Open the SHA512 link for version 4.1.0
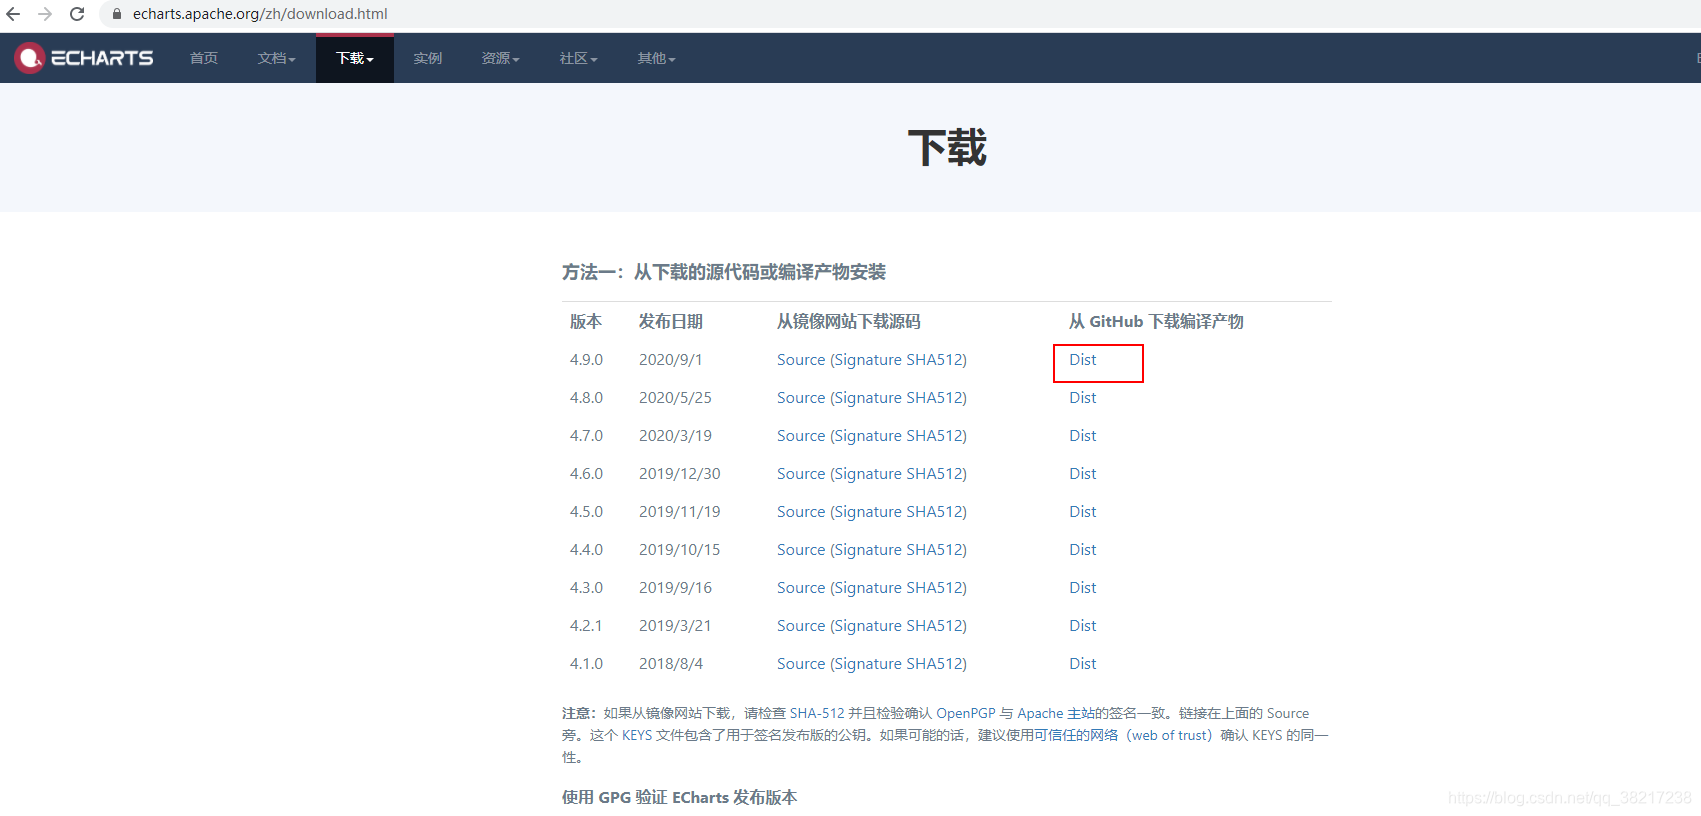Image resolution: width=1701 pixels, height=816 pixels. tap(934, 664)
